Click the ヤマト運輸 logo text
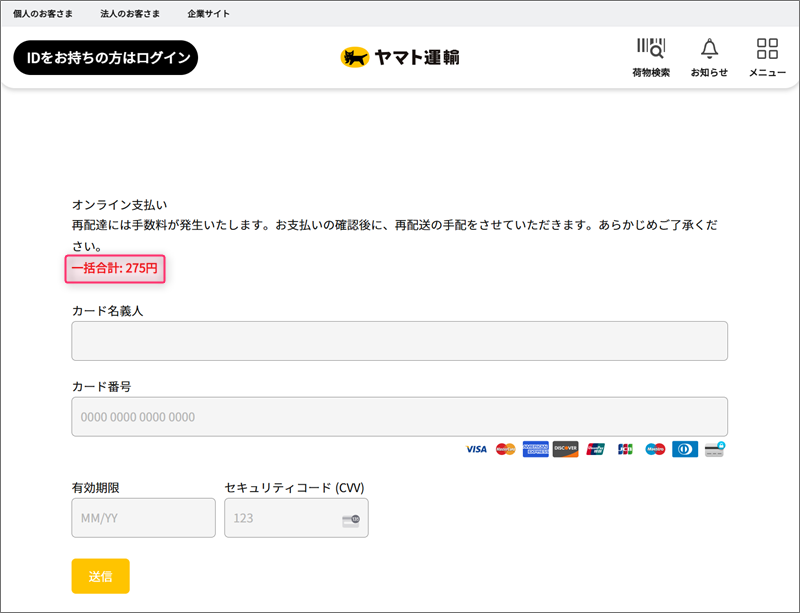Screen dimensions: 800x613 click(417, 57)
